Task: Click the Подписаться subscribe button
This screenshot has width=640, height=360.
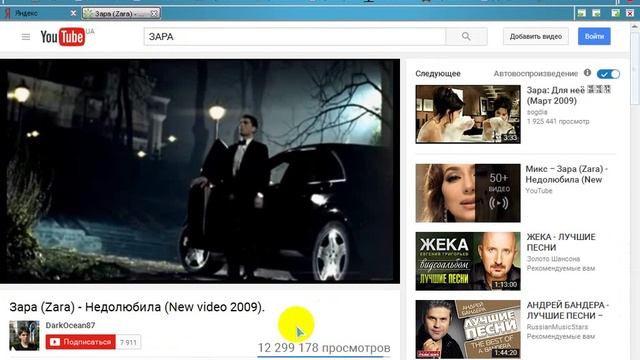Action: [x=80, y=342]
